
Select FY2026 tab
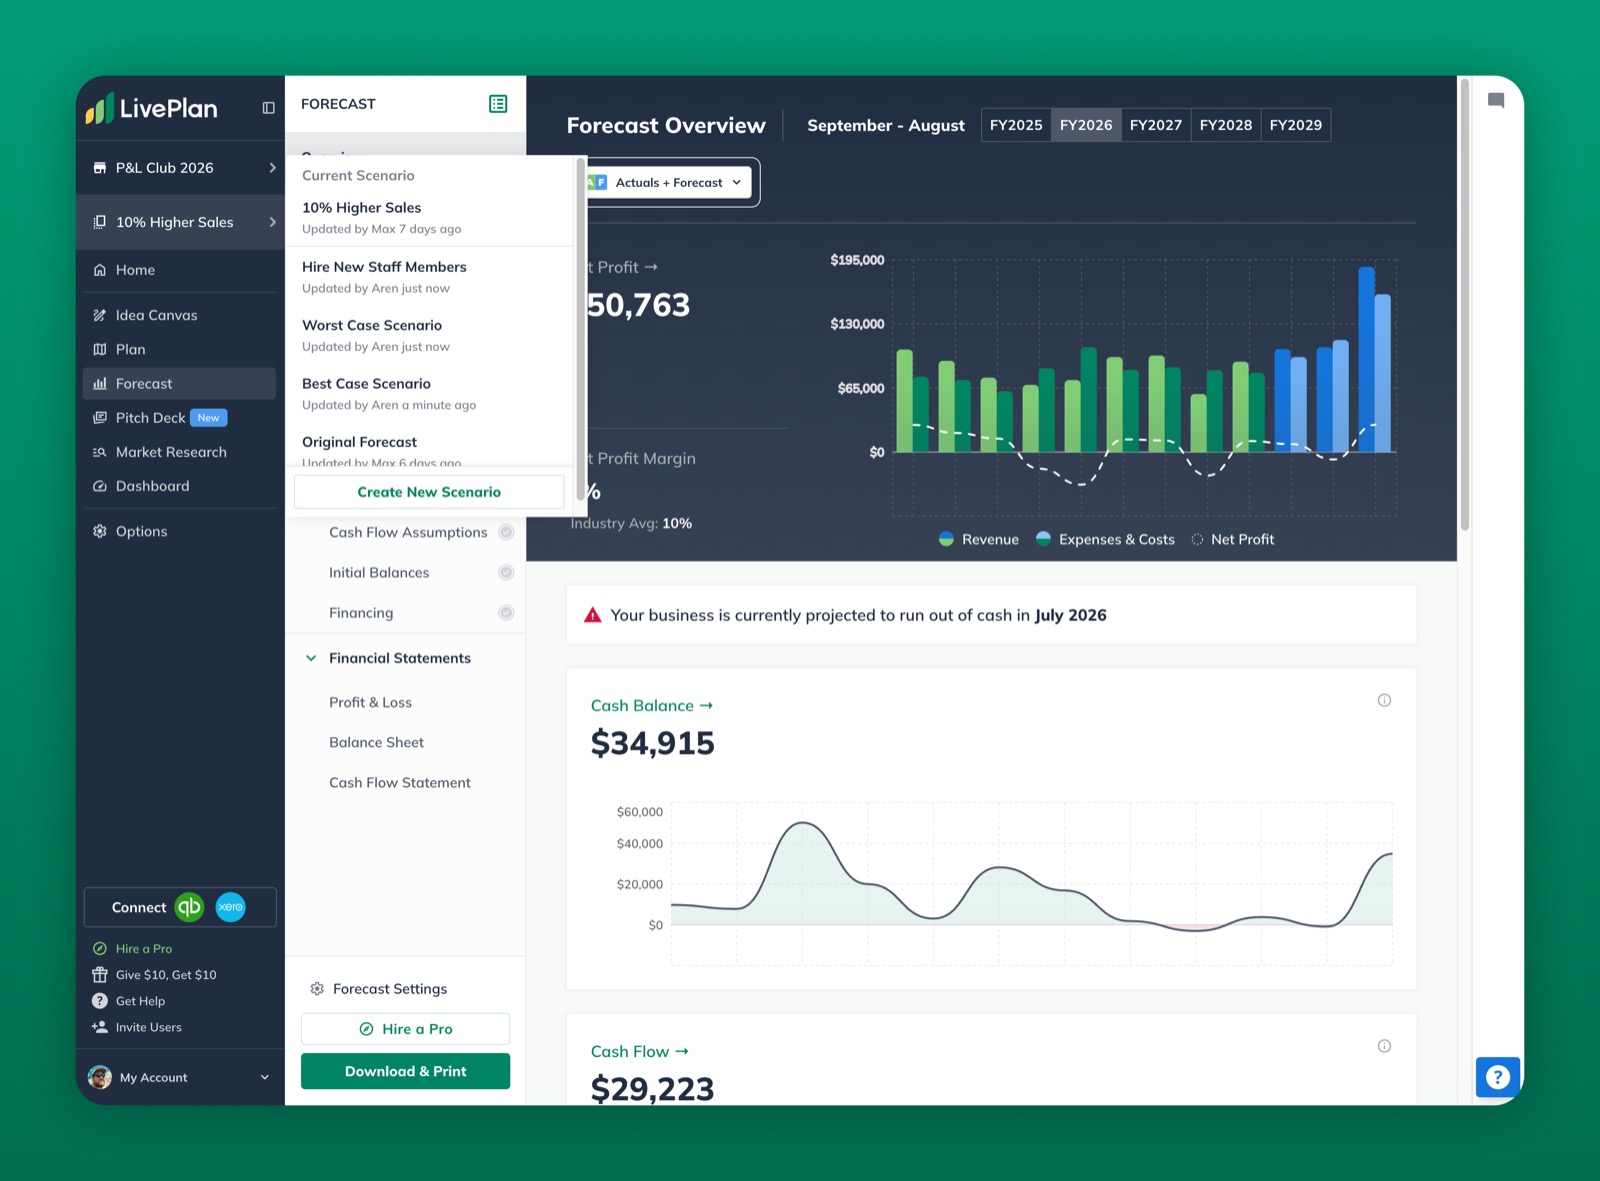point(1086,125)
